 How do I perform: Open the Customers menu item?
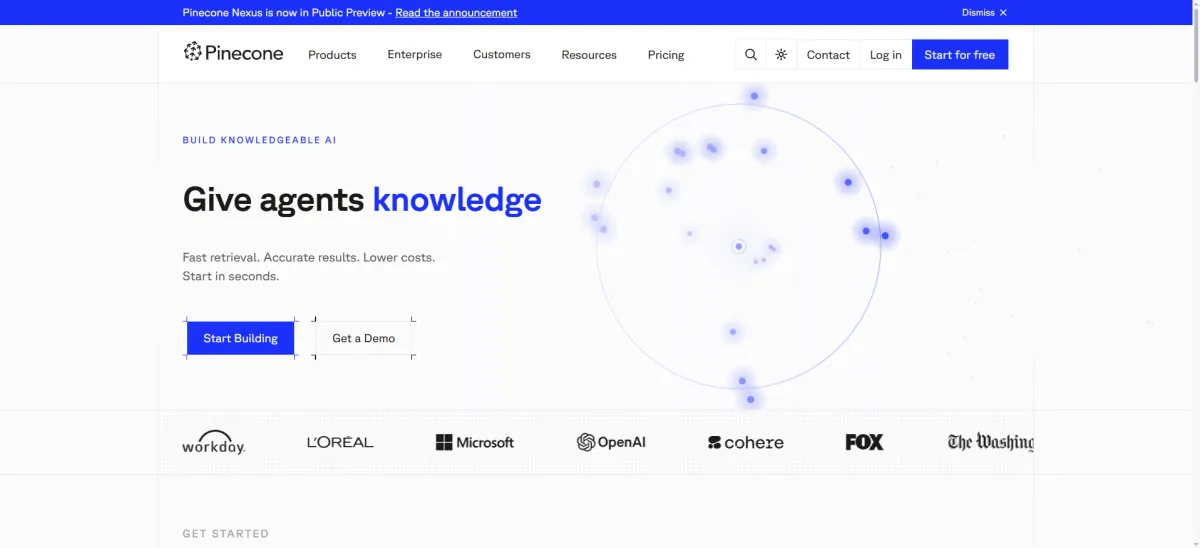pyautogui.click(x=502, y=55)
